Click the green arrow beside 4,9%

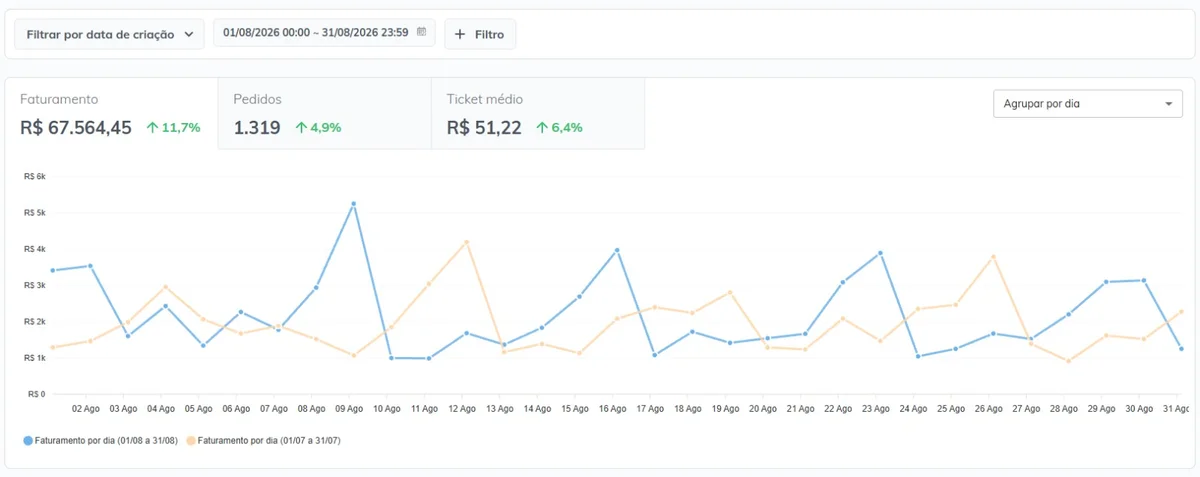pyautogui.click(x=301, y=127)
